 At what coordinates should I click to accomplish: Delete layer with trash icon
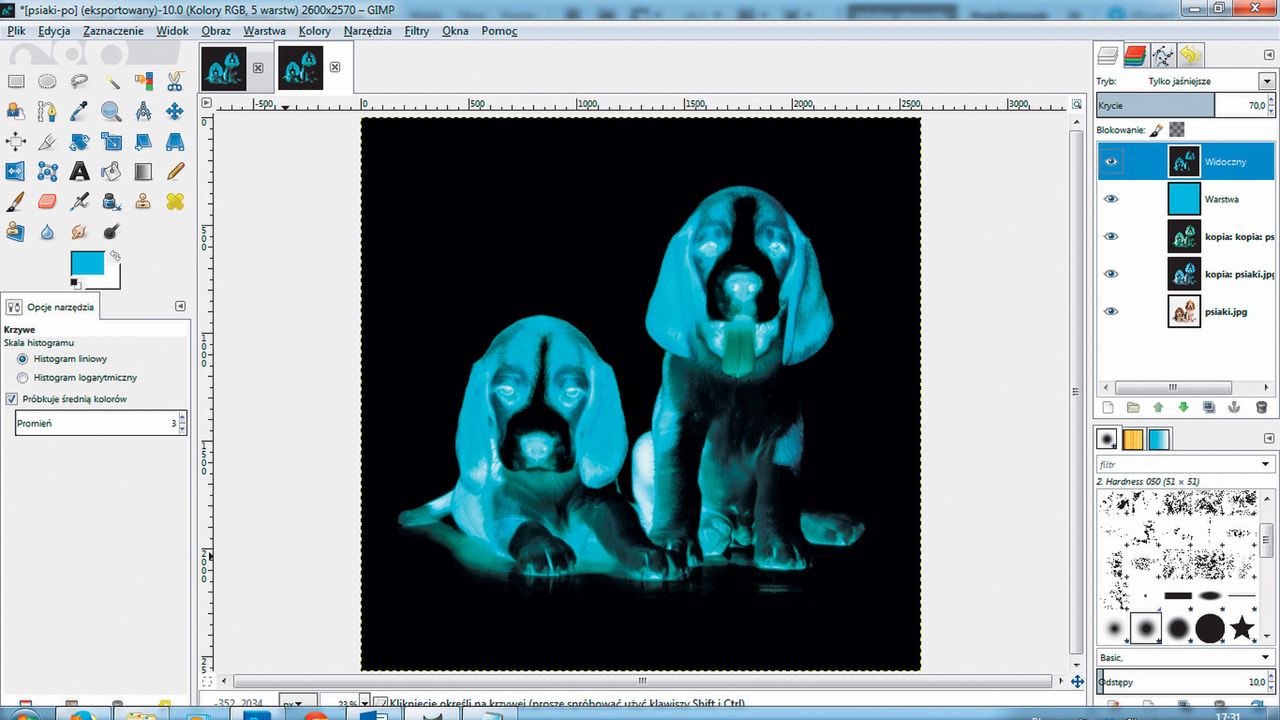[x=1261, y=407]
